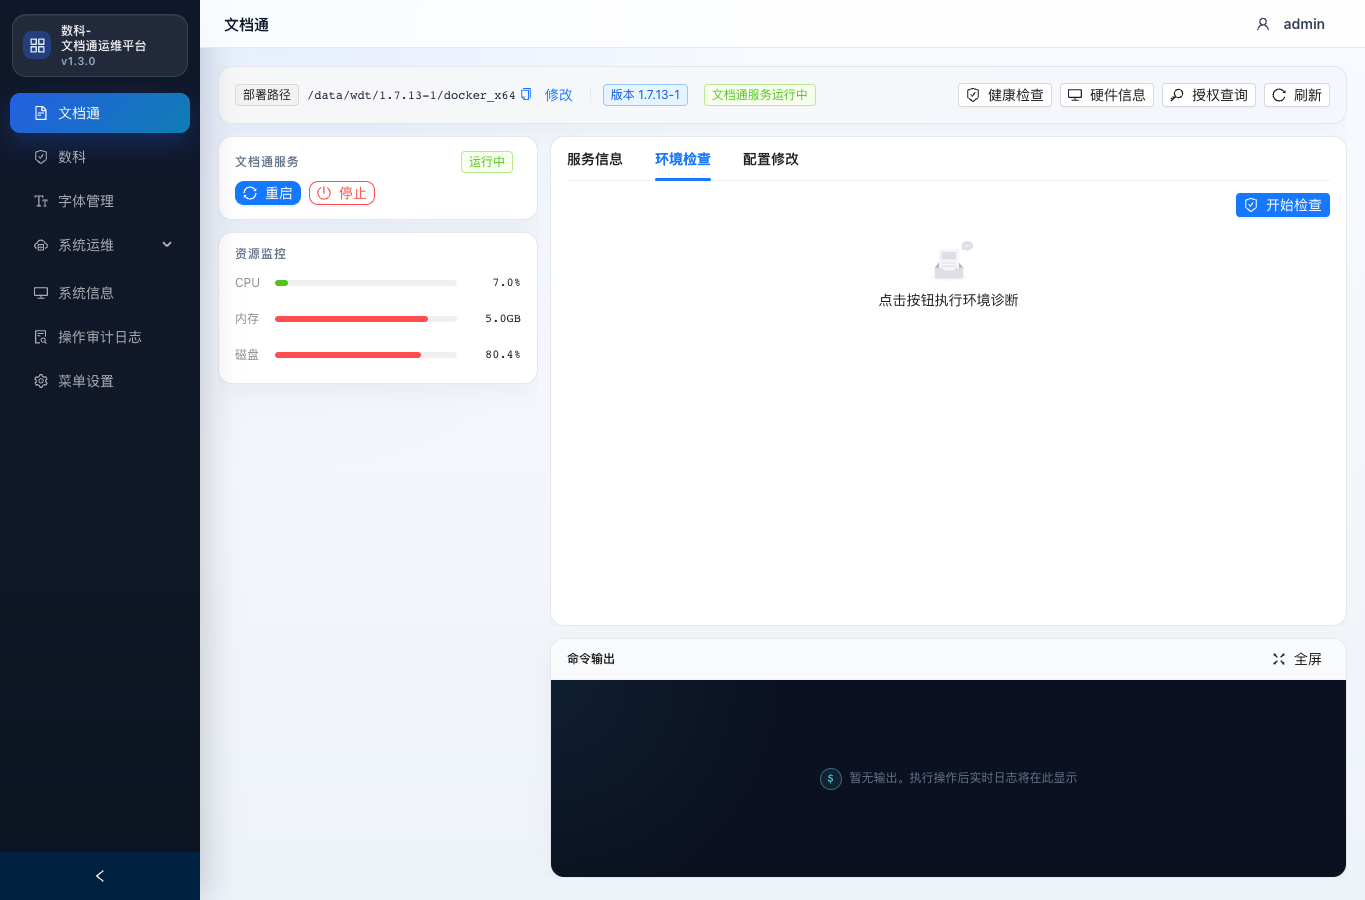This screenshot has height=900, width=1365.
Task: Click the empty-state inbox illustration
Action: click(x=953, y=260)
